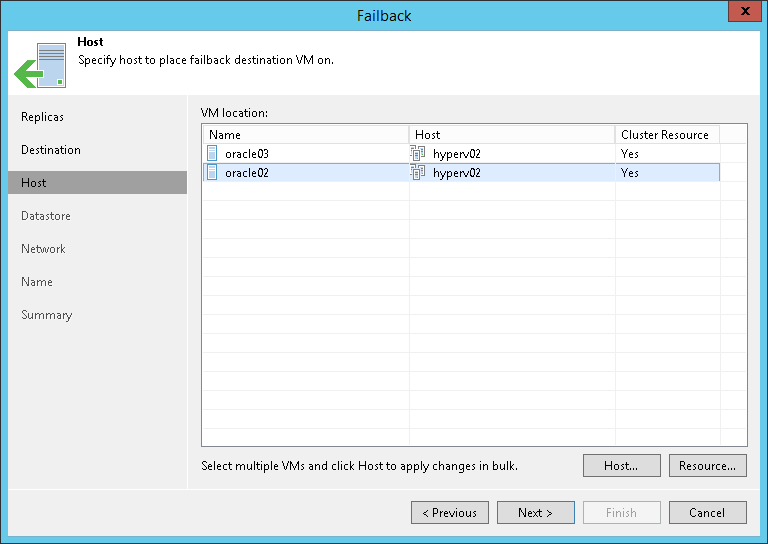Close the Failback window
This screenshot has height=544, width=768.
tap(743, 13)
